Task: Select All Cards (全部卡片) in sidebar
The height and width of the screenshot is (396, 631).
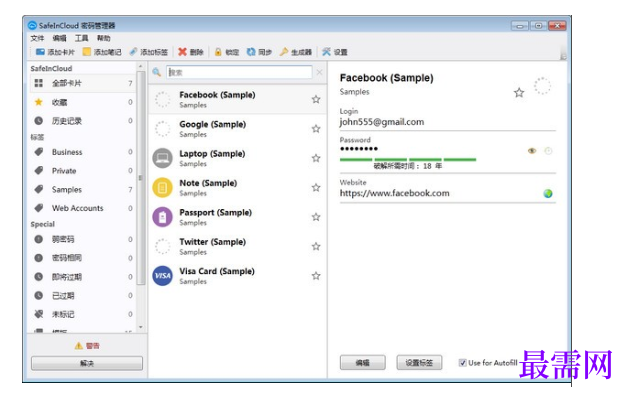Action: 83,83
